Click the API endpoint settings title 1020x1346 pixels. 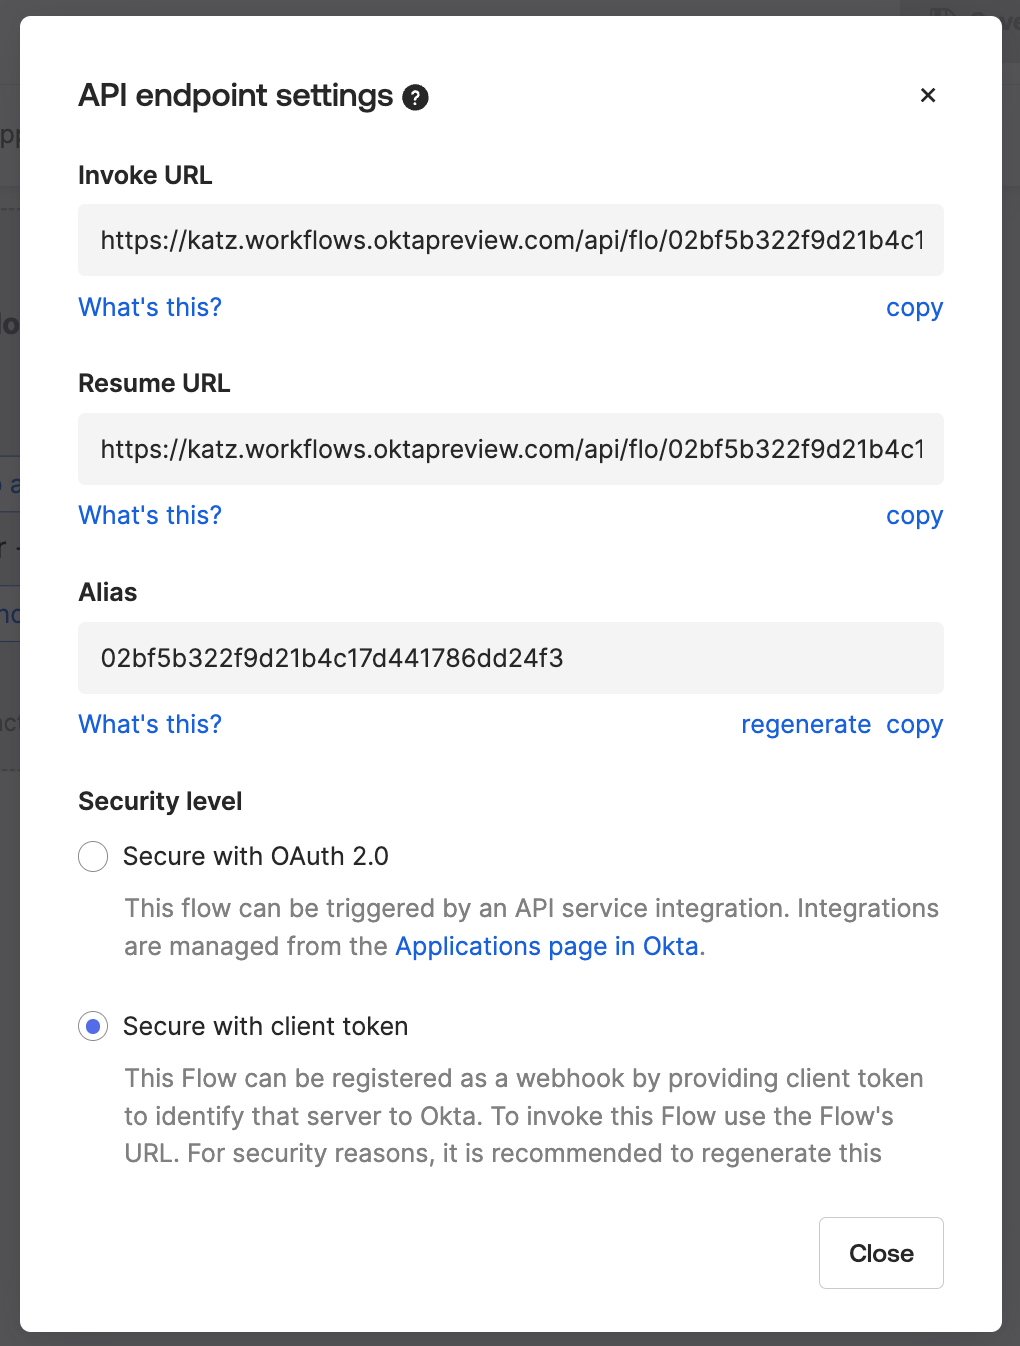(x=234, y=95)
